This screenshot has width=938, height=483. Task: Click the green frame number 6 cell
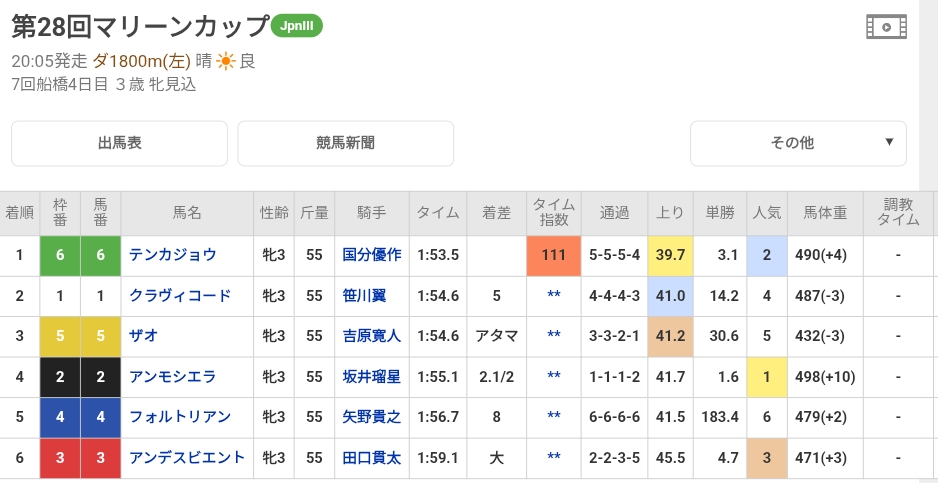coord(60,255)
